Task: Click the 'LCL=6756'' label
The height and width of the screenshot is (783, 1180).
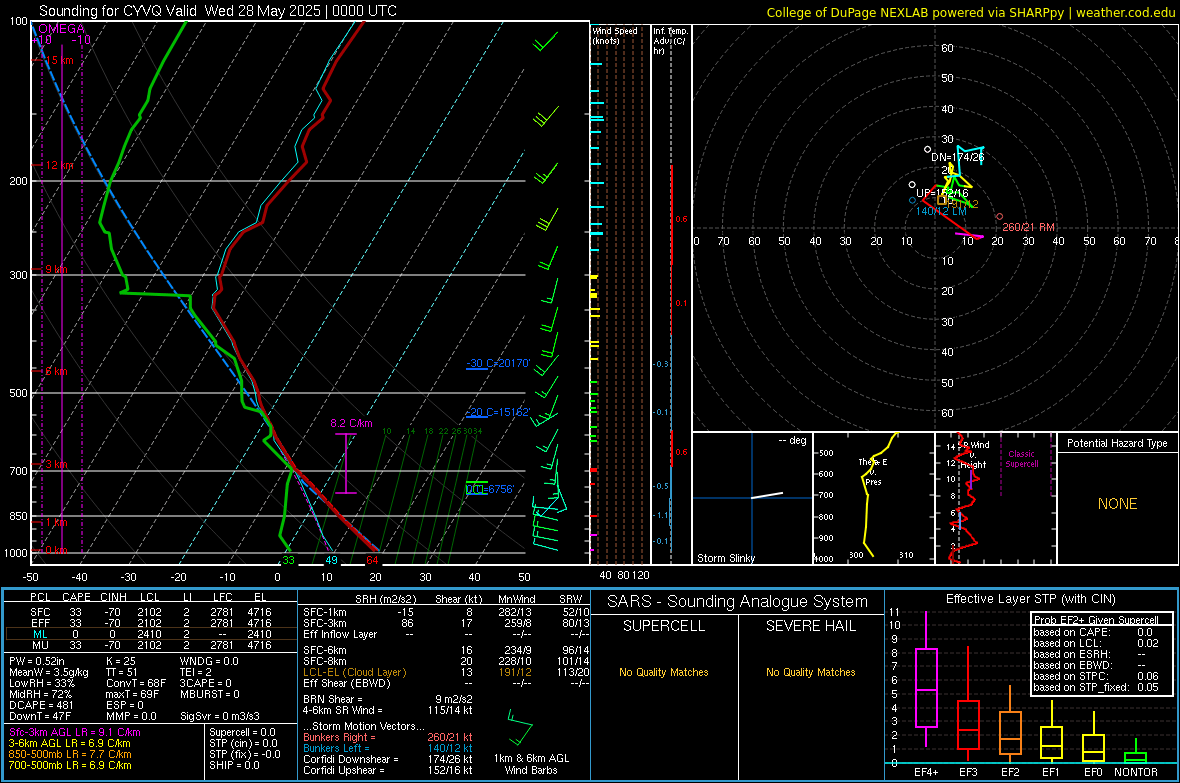Action: pyautogui.click(x=490, y=489)
